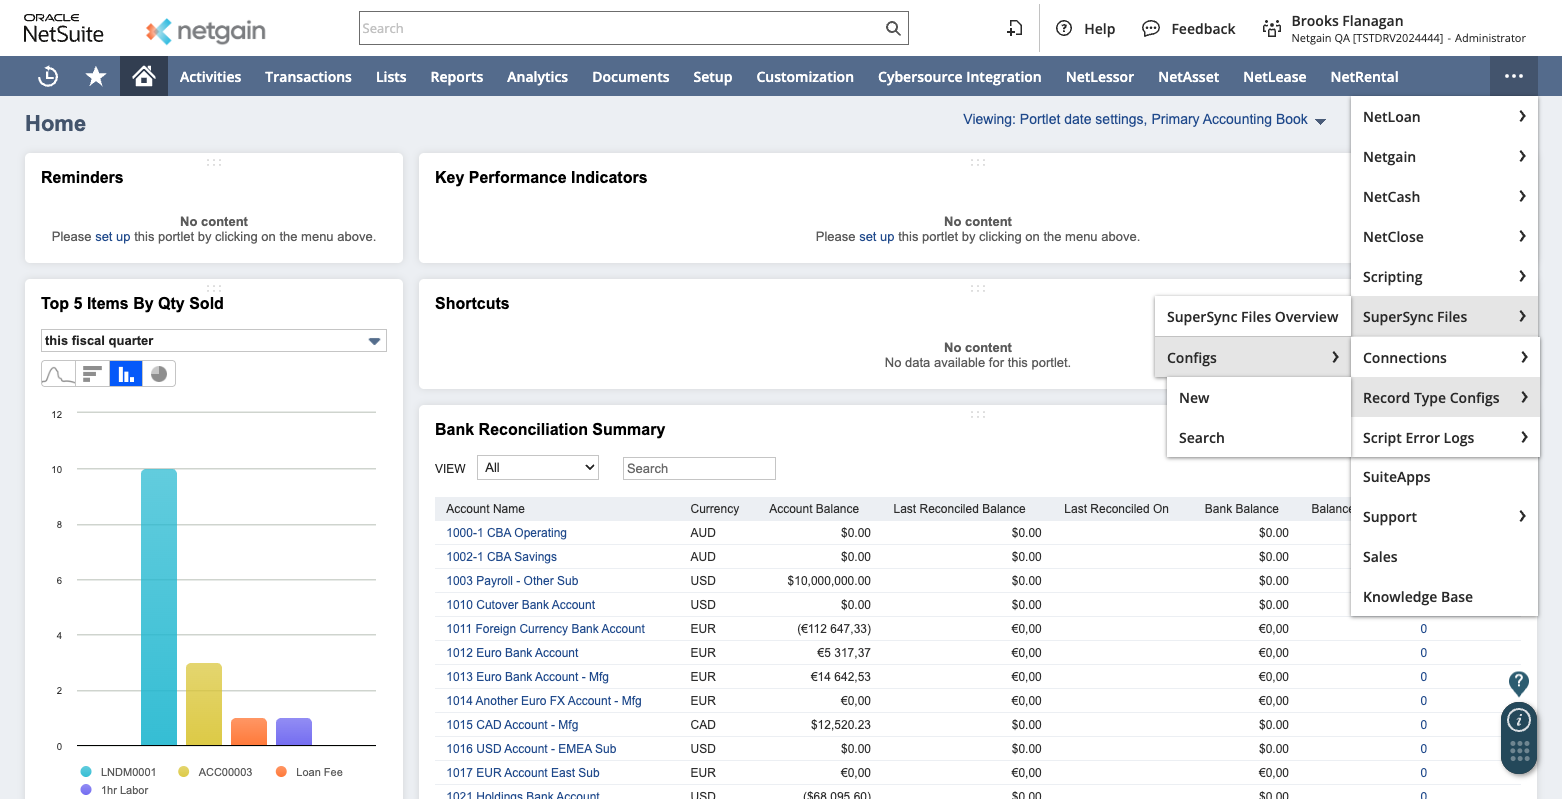
Task: Open the 'this fiscal quarter' dropdown
Action: [213, 341]
